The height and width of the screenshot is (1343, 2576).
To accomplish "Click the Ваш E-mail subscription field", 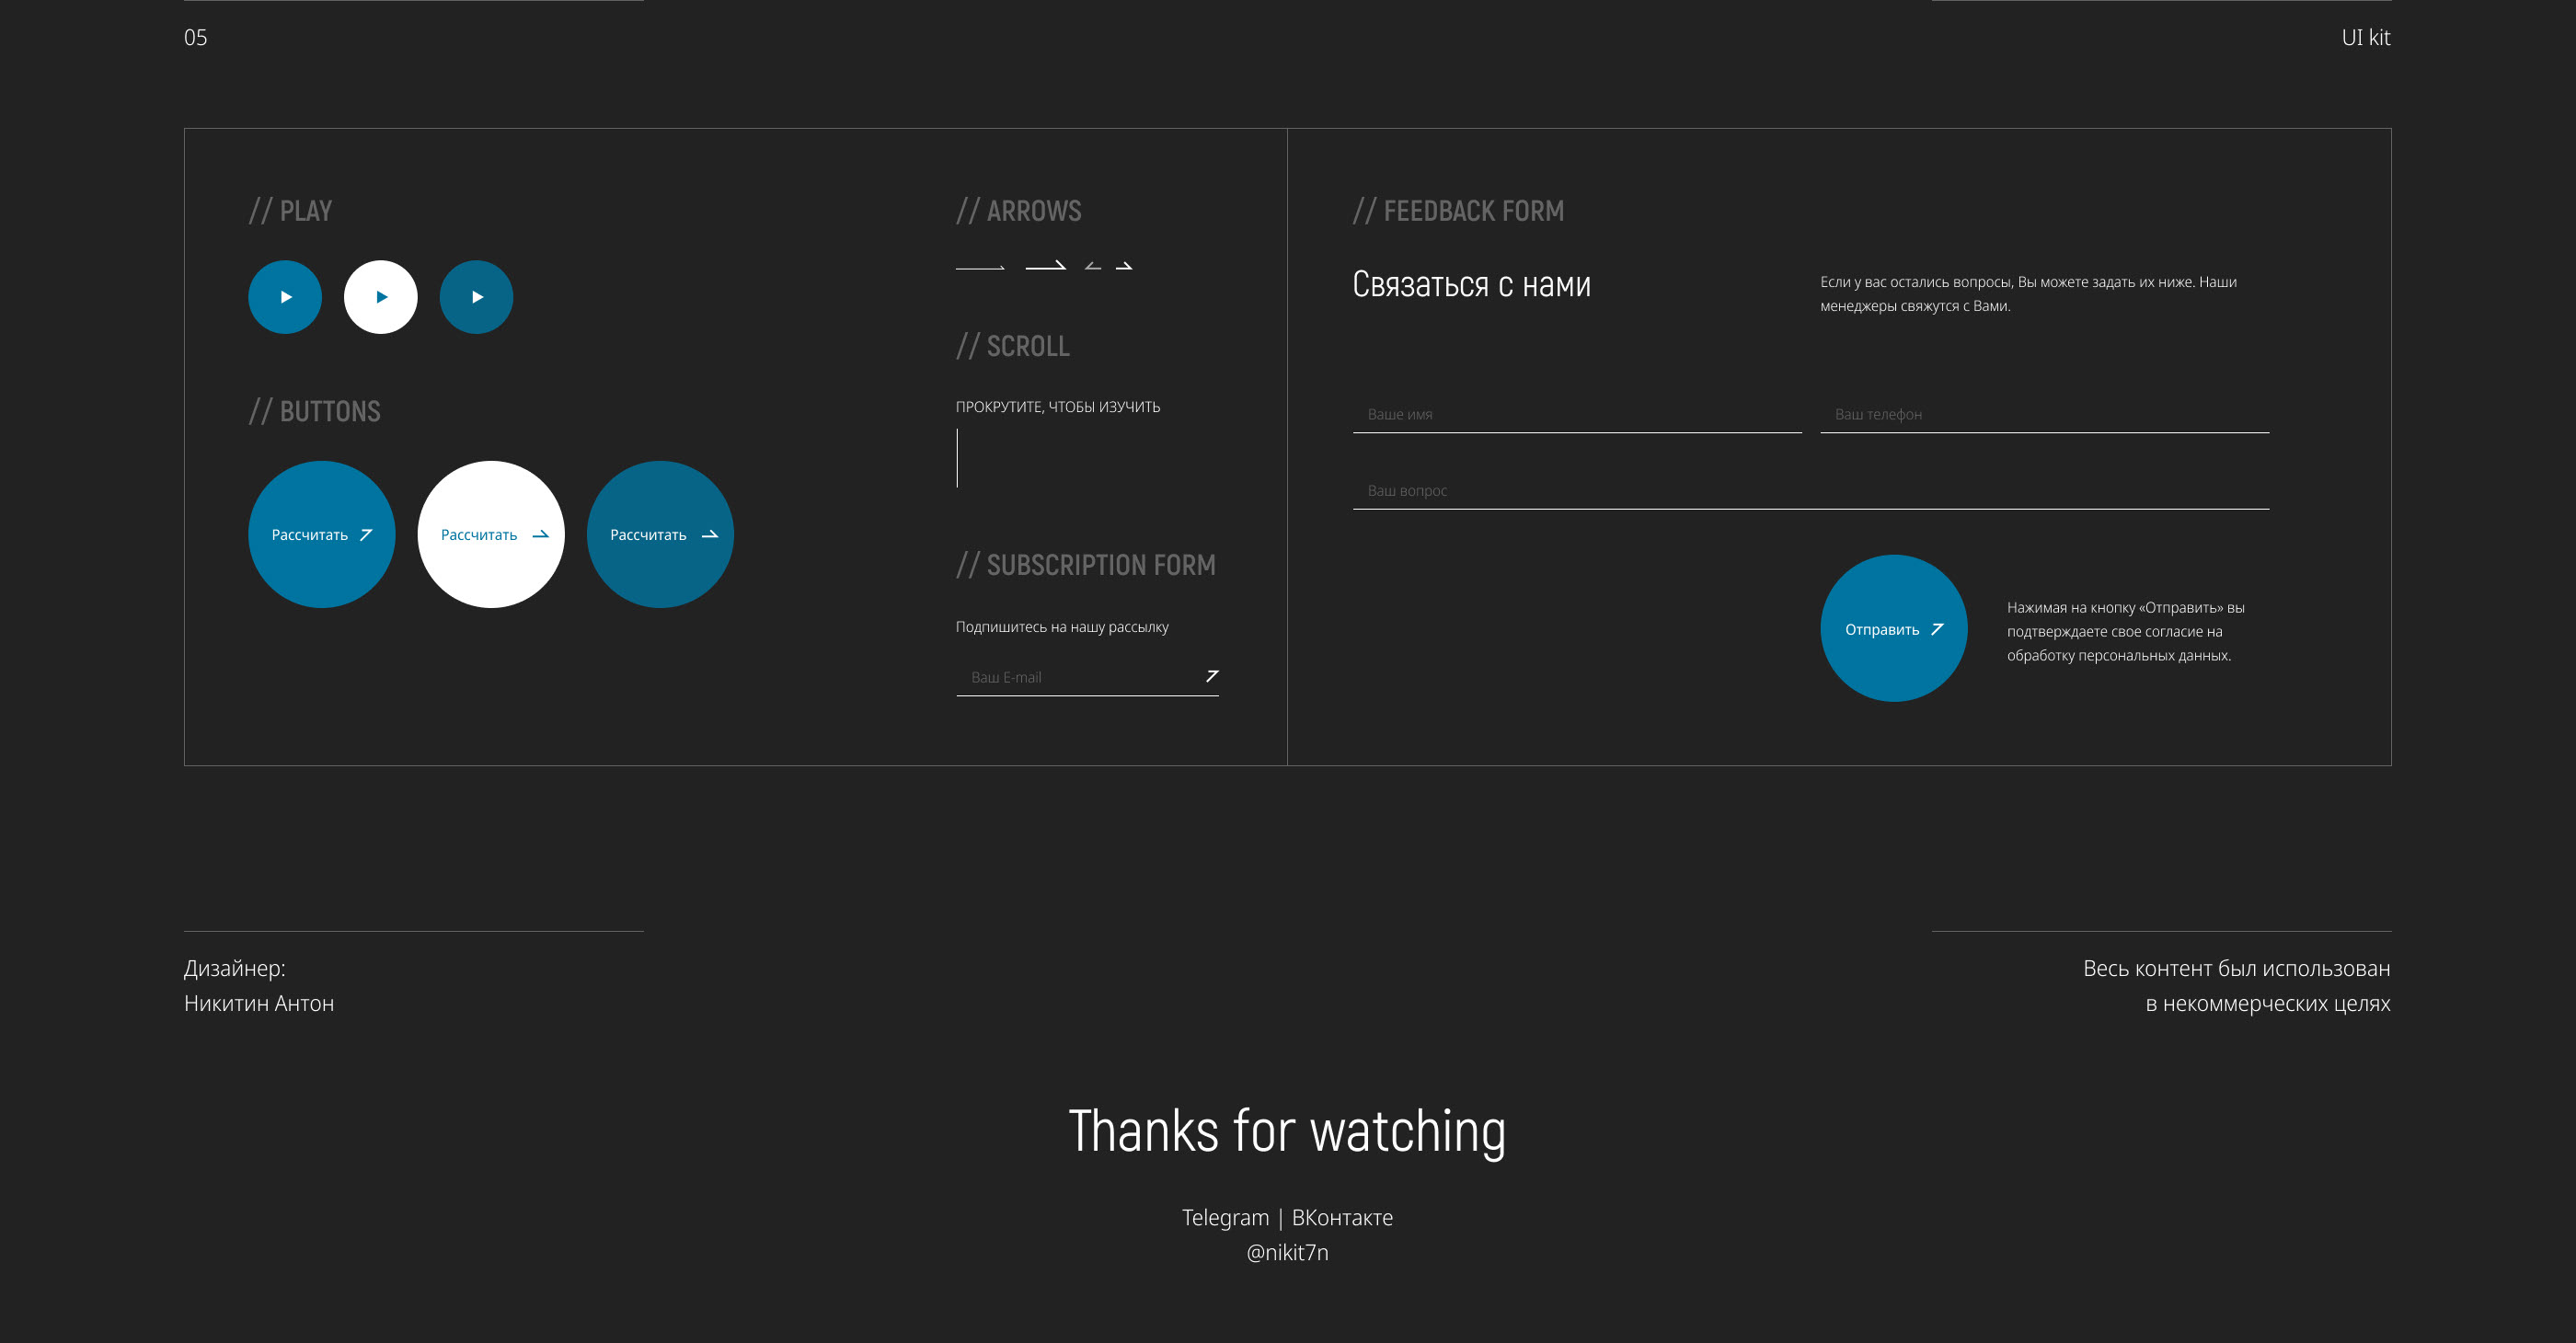I will tap(1075, 678).
